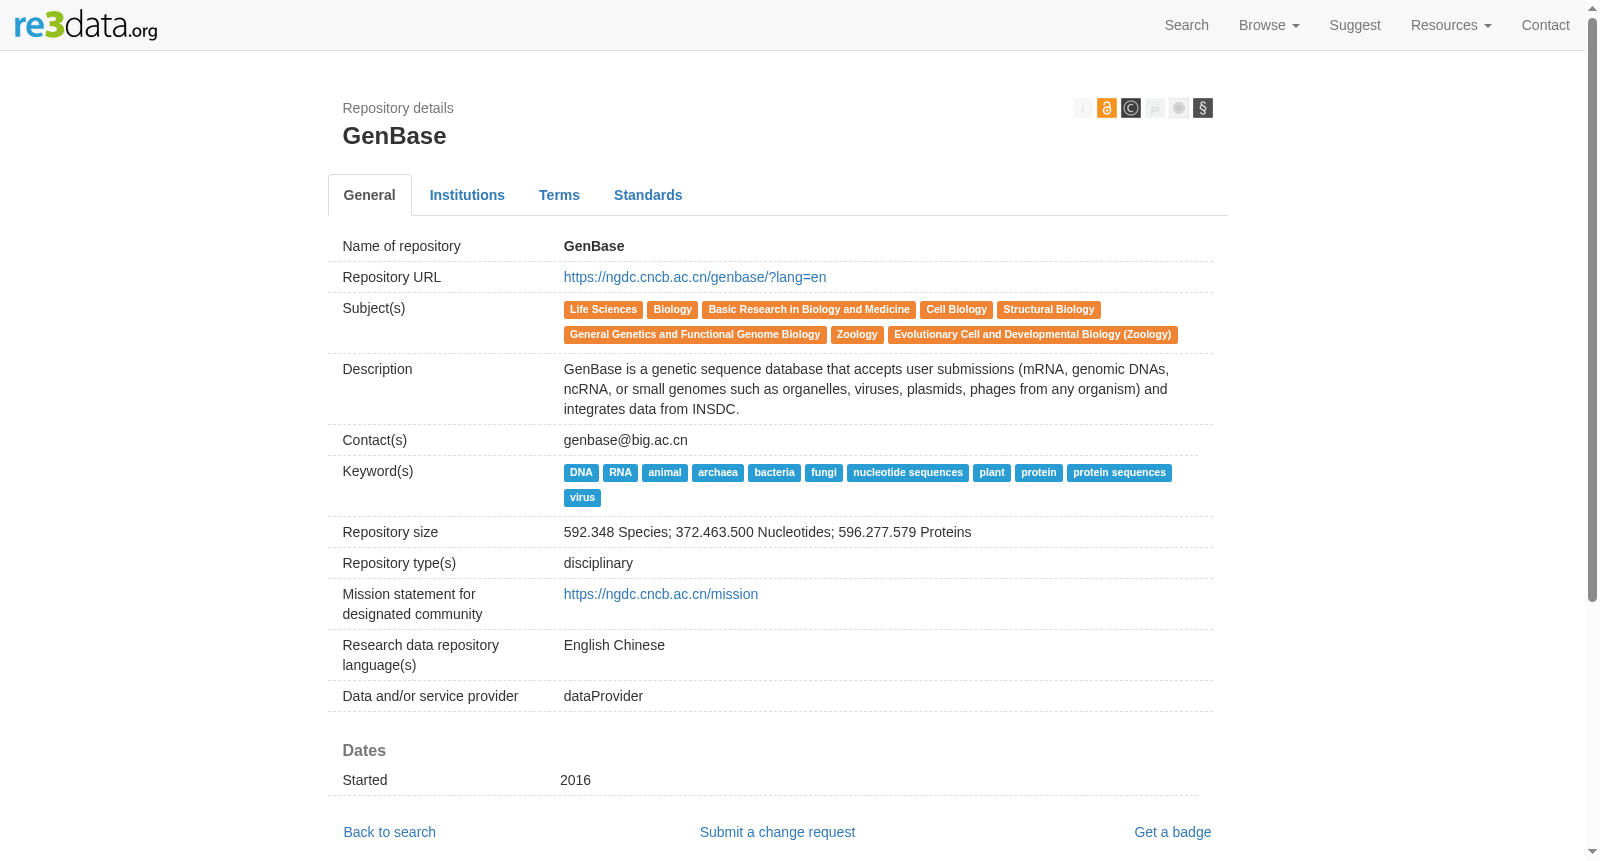This screenshot has height=861, width=1600.
Task: Click the Cell Biology subject tag
Action: pyautogui.click(x=957, y=310)
